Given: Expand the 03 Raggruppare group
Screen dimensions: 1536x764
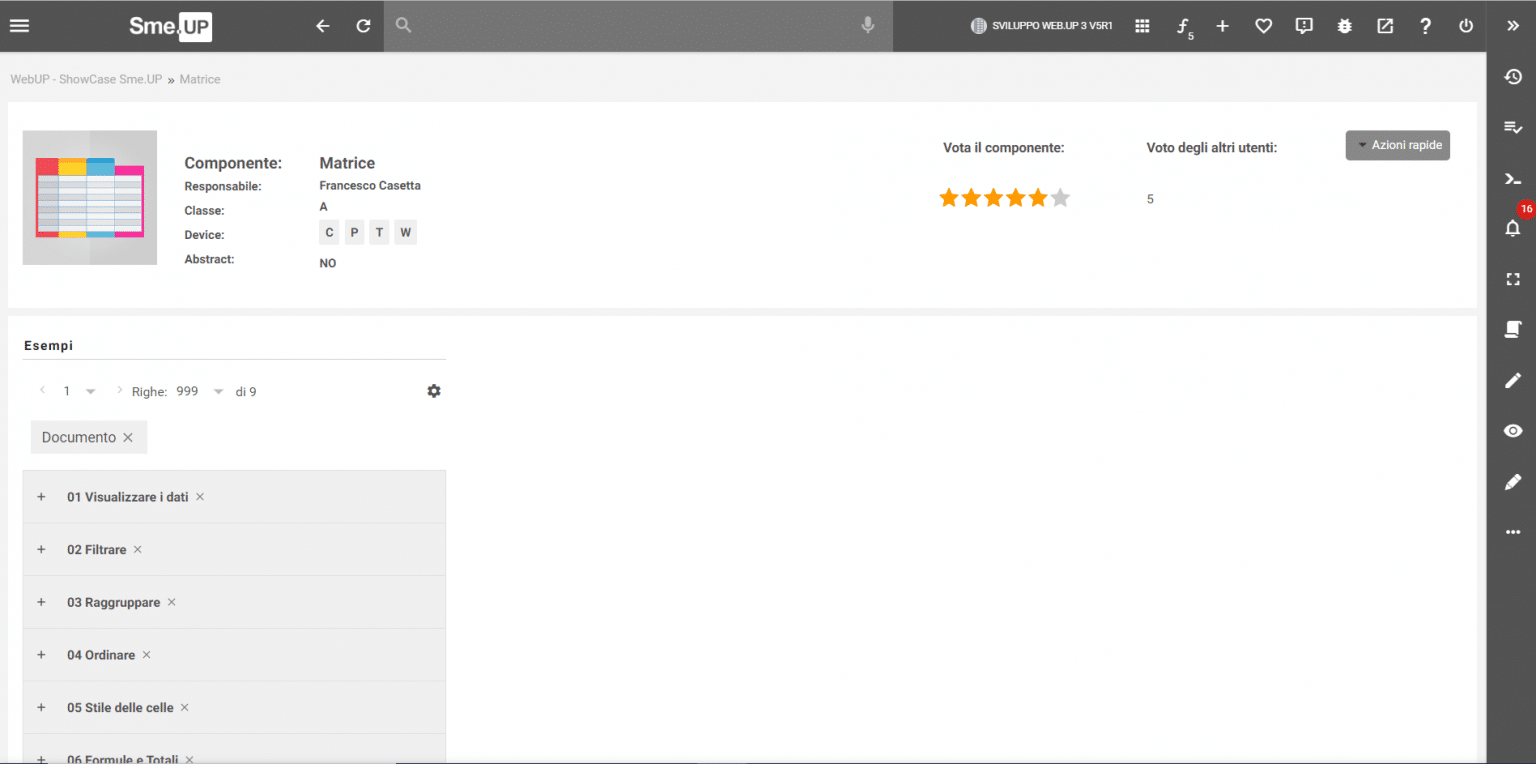Looking at the screenshot, I should (x=41, y=602).
